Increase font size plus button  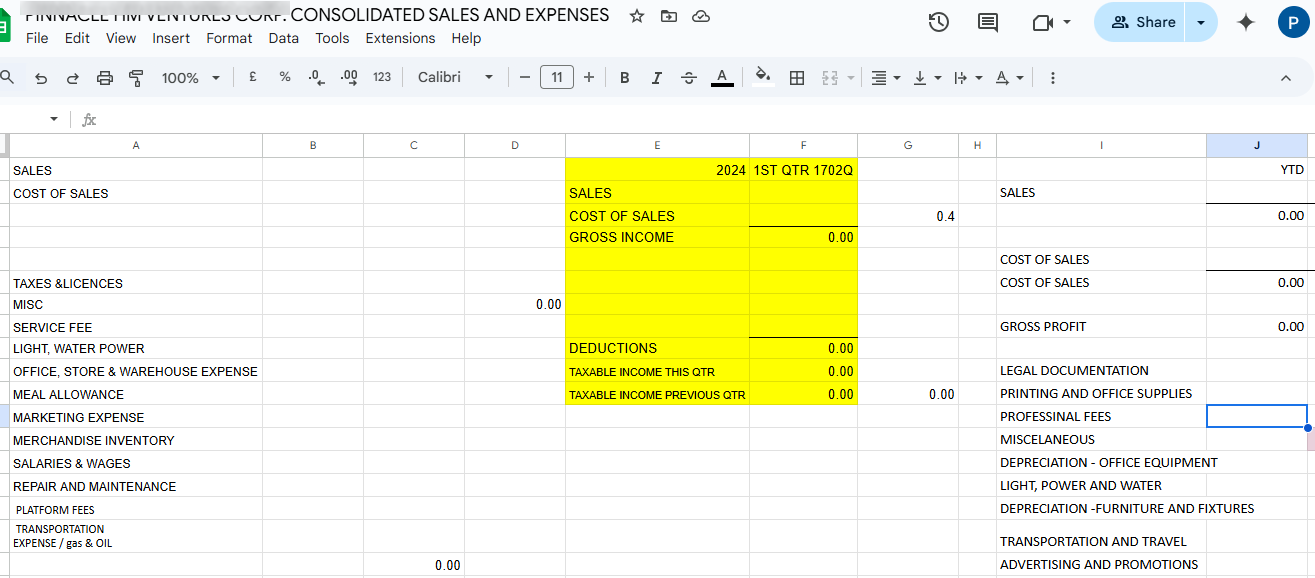(589, 77)
